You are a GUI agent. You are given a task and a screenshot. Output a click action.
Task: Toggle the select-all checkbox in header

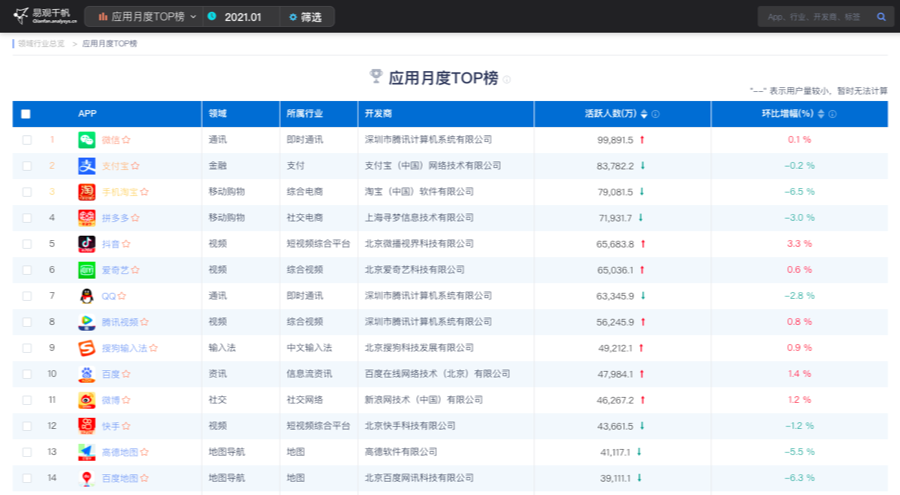click(x=26, y=114)
